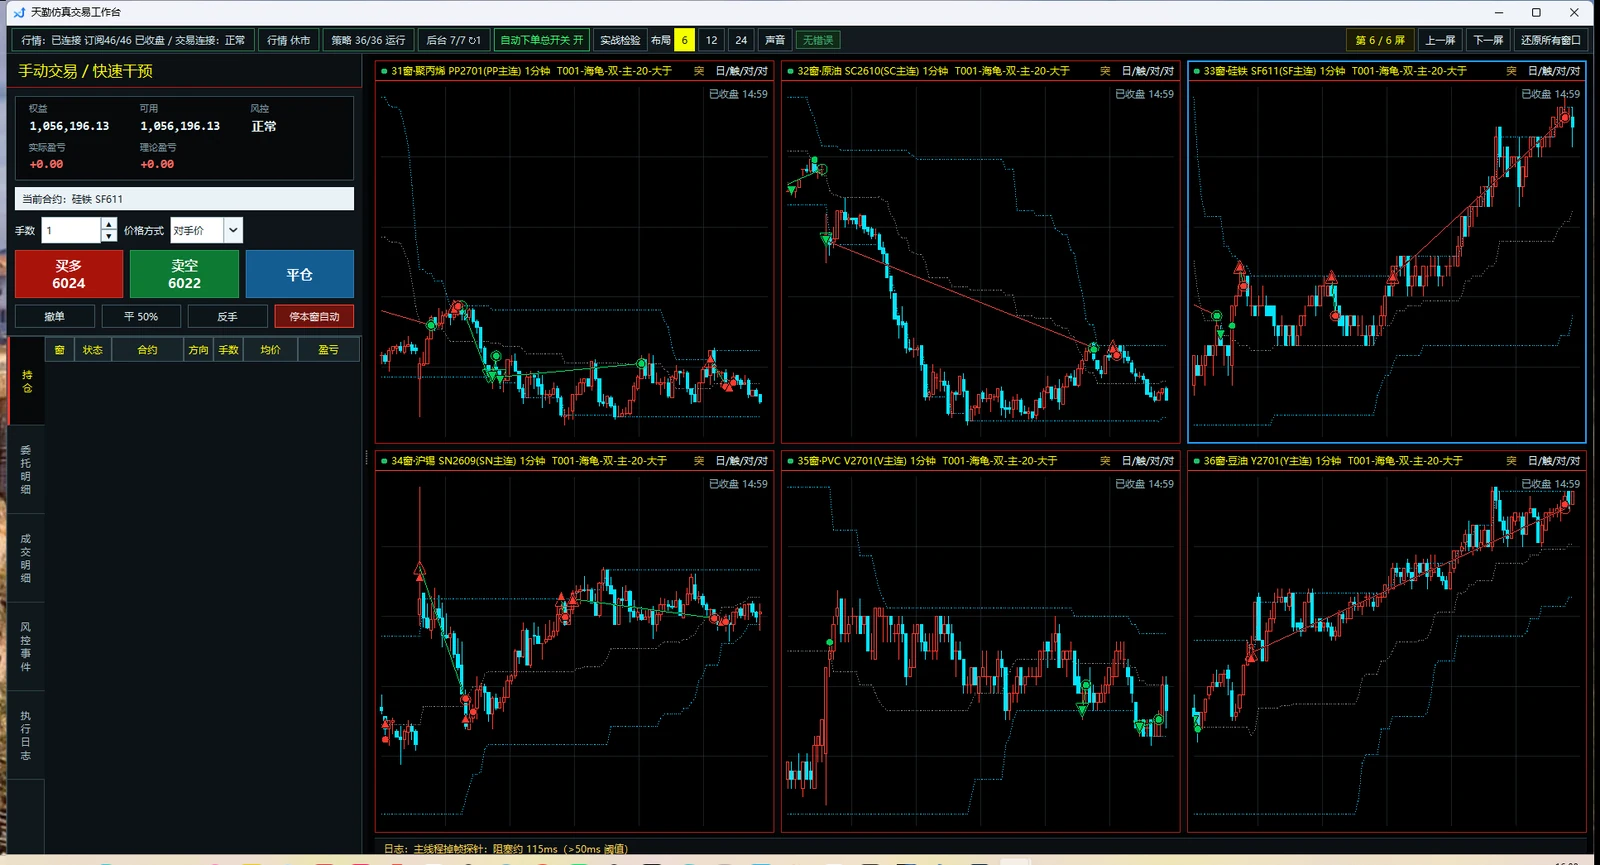Open 日/触/对/对 settings on the 33窗 硅铁 chart

[x=1554, y=71]
